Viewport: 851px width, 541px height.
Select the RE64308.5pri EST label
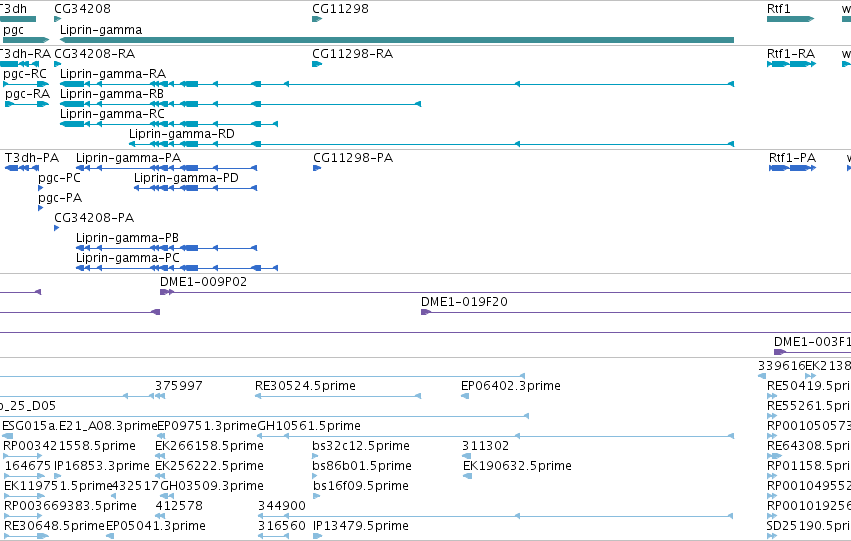coord(809,447)
